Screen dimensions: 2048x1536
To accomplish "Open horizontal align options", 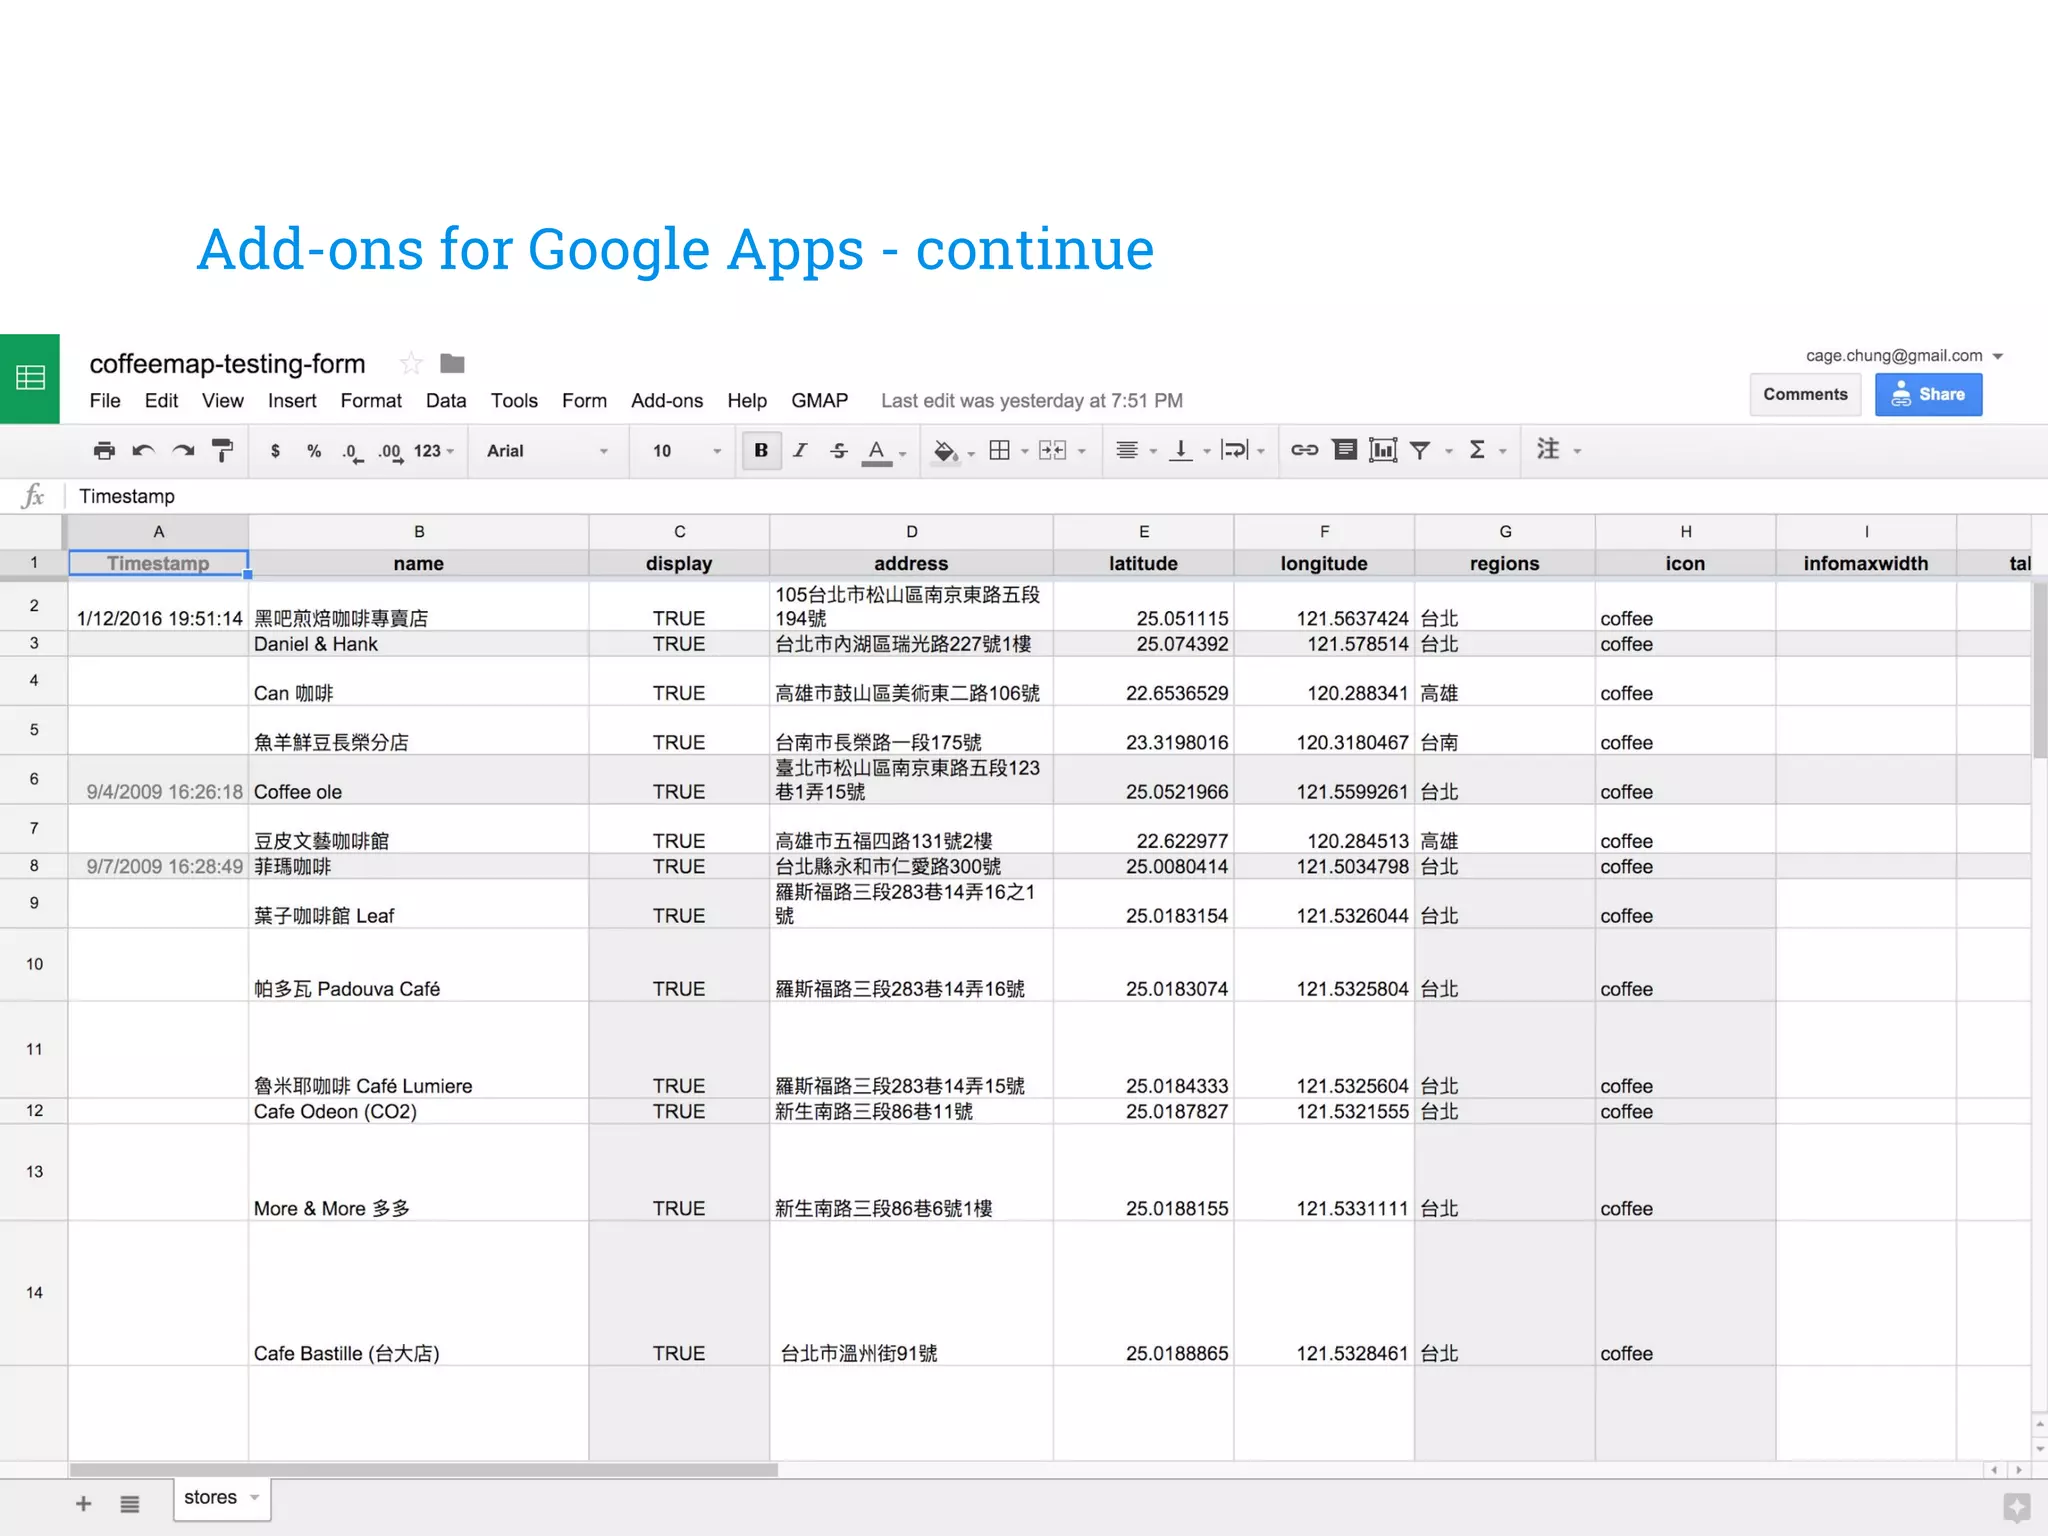I will tap(1127, 450).
